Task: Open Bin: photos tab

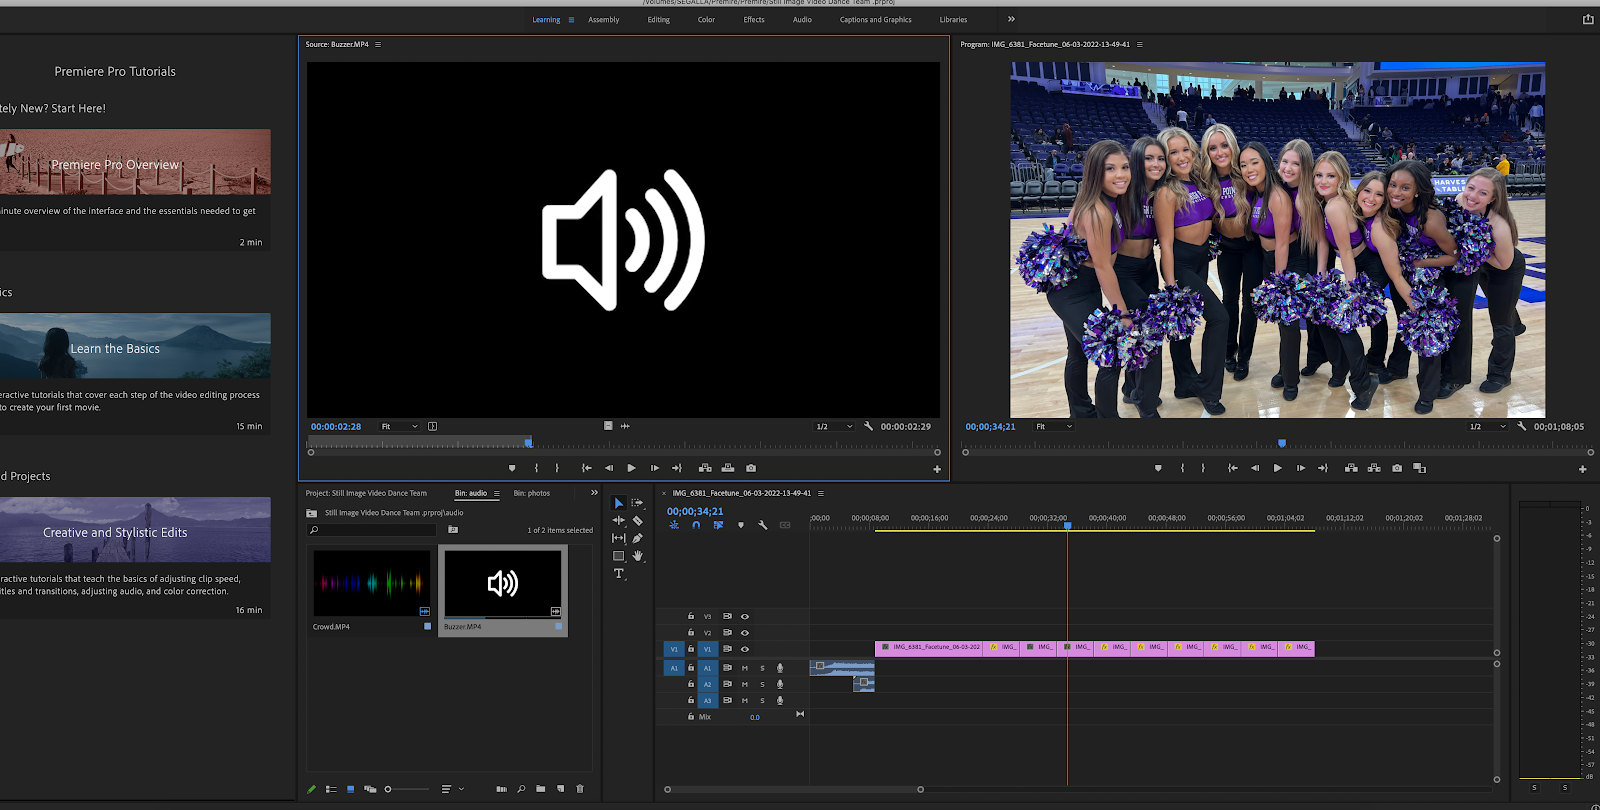Action: coord(532,493)
